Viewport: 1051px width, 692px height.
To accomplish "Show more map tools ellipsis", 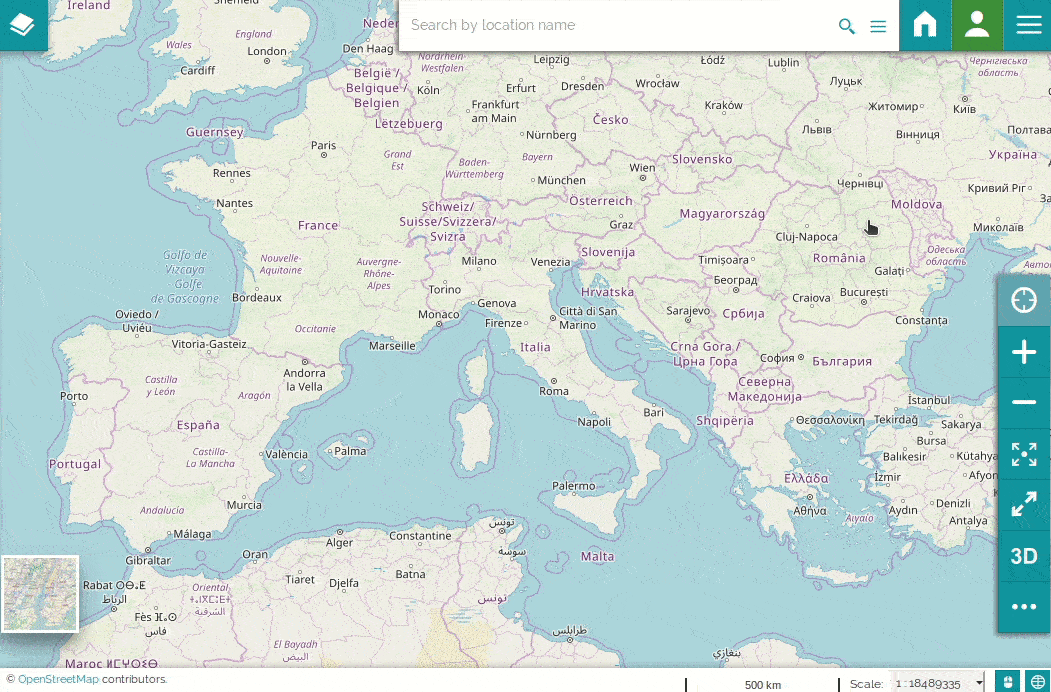I will click(1024, 607).
